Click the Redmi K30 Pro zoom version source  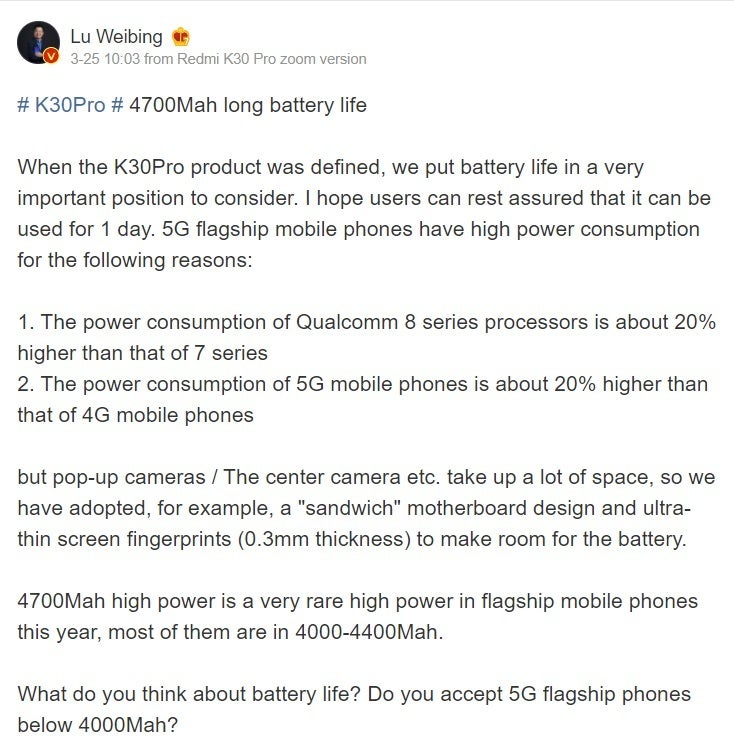271,59
